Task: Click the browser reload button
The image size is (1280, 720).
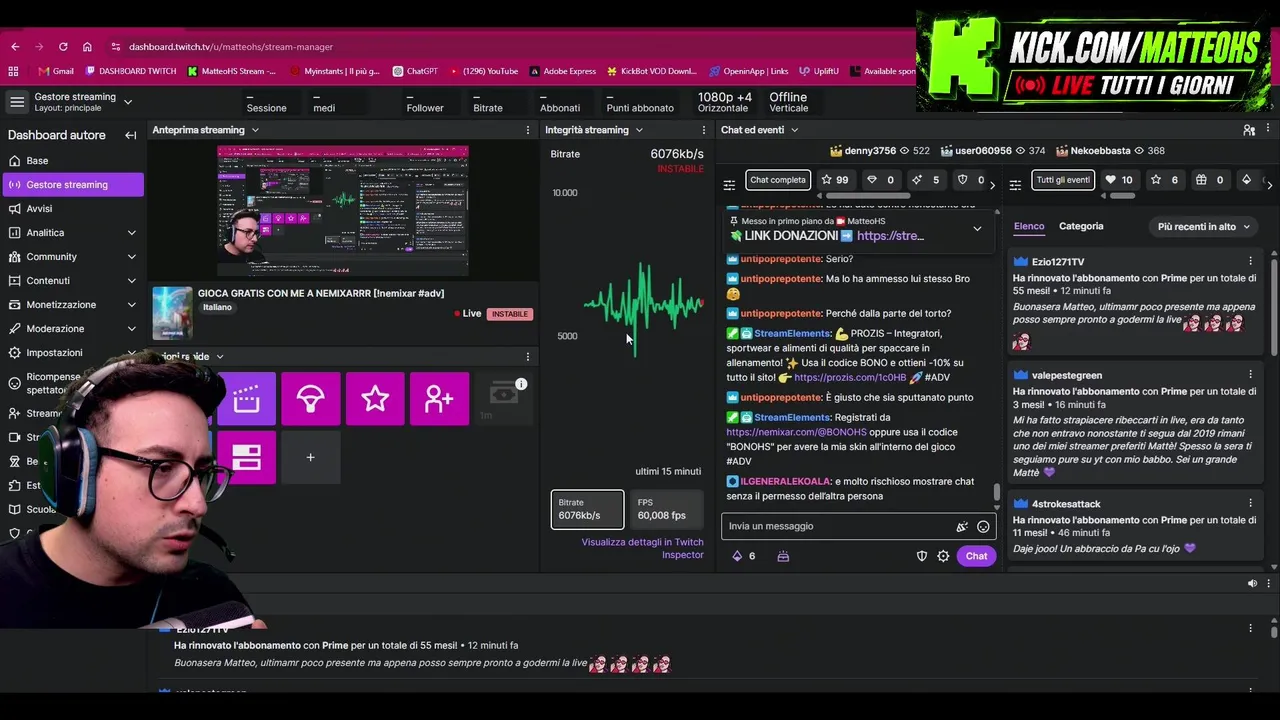Action: (63, 47)
